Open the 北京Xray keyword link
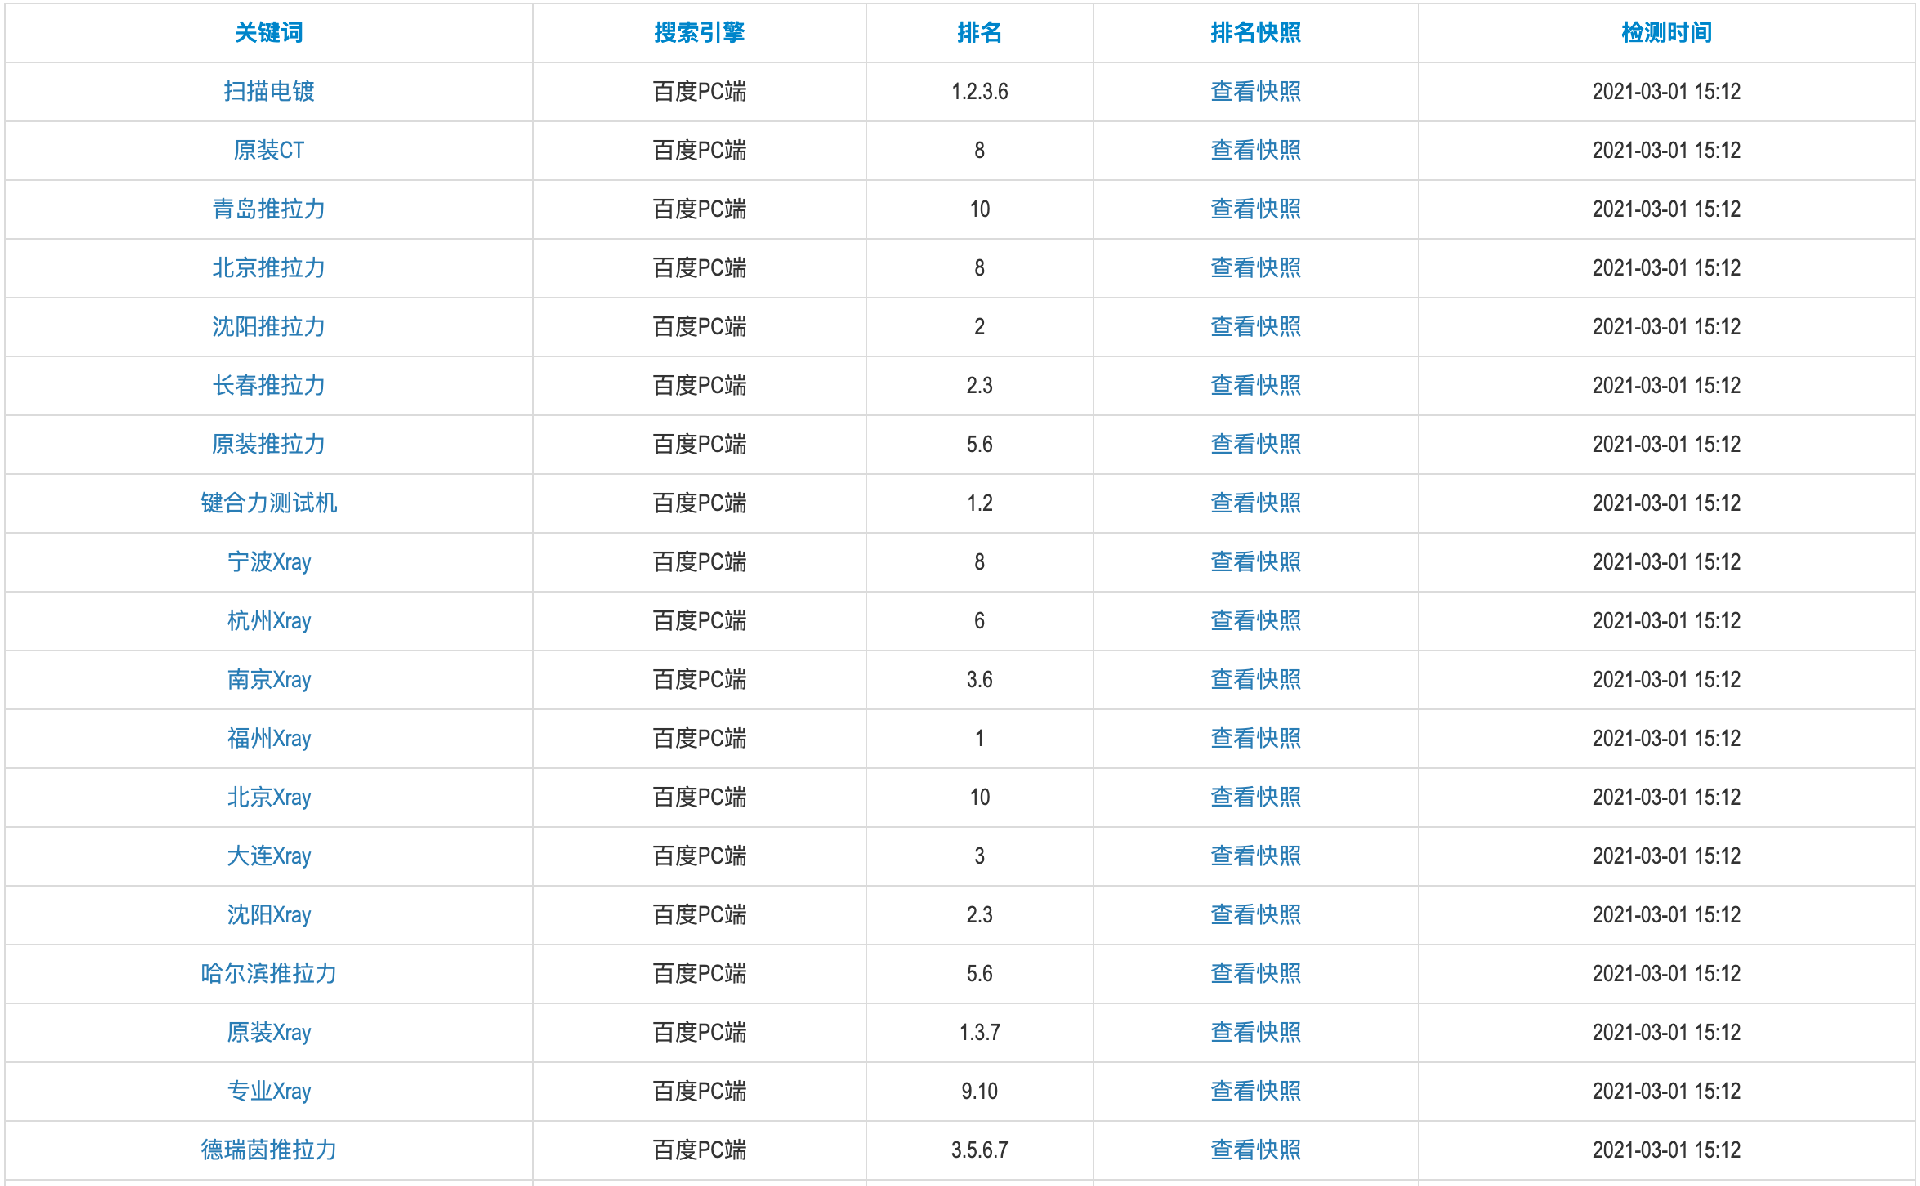This screenshot has width=1920, height=1186. click(269, 797)
